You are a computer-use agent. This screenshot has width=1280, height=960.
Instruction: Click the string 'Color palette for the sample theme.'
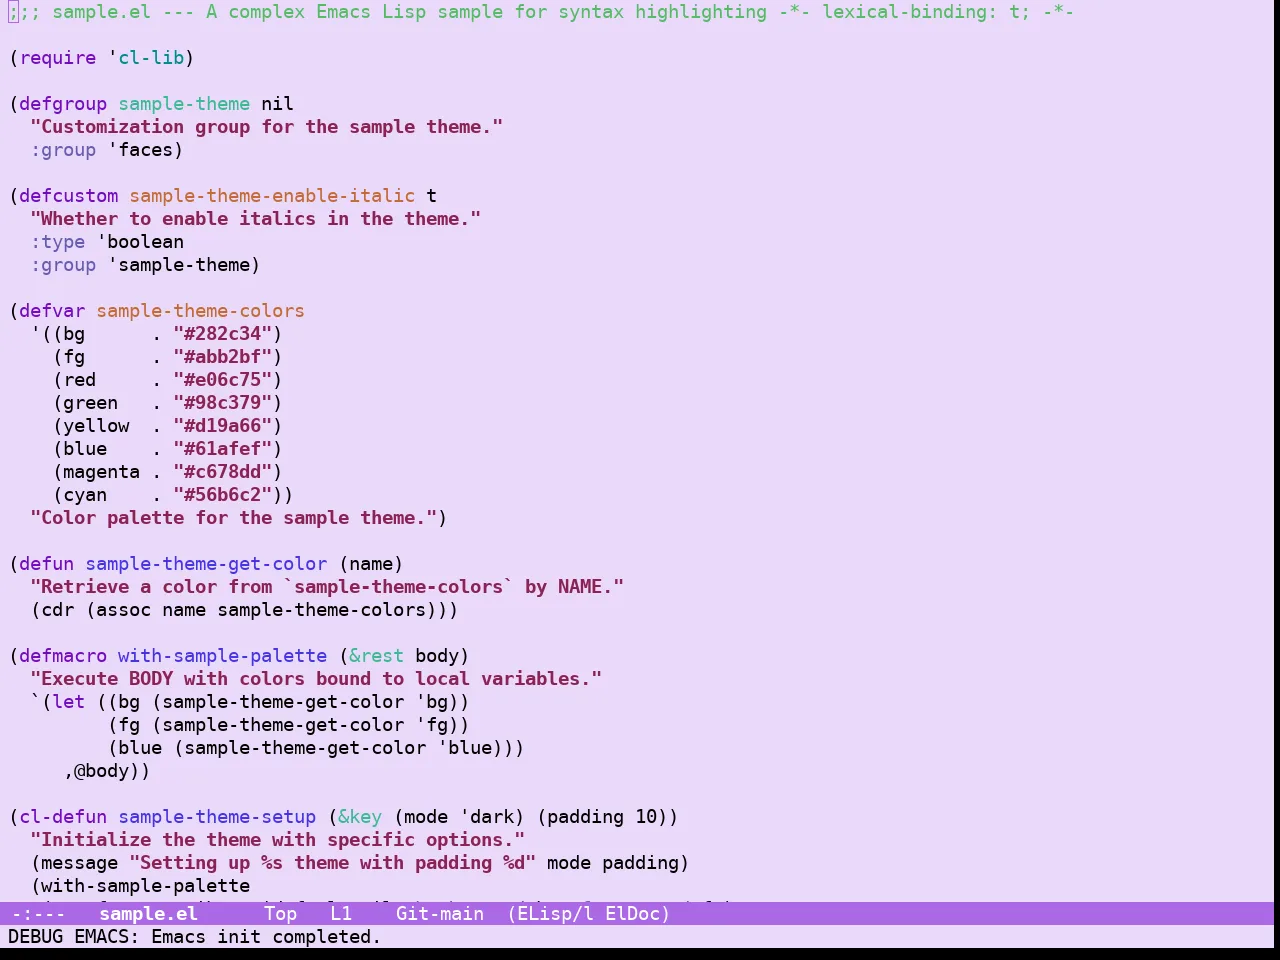click(x=233, y=518)
